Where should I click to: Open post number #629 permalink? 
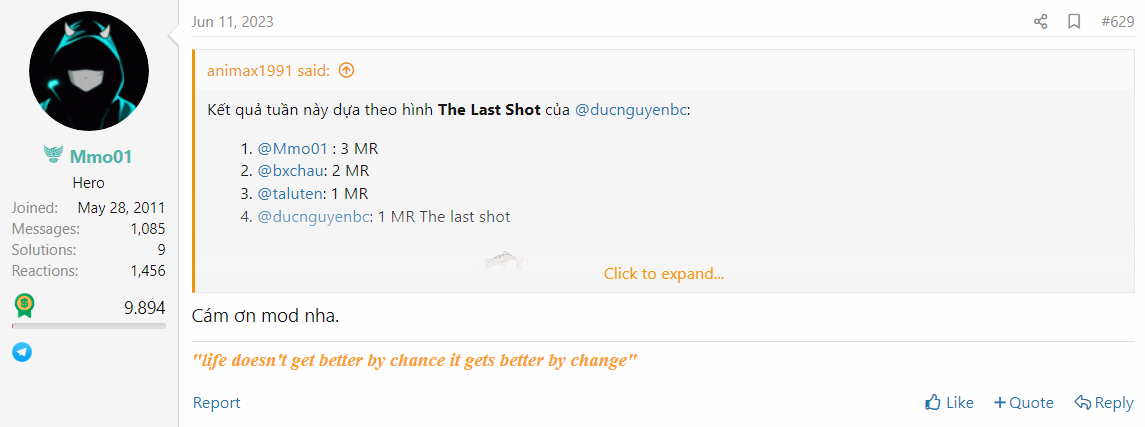pyautogui.click(x=1117, y=22)
